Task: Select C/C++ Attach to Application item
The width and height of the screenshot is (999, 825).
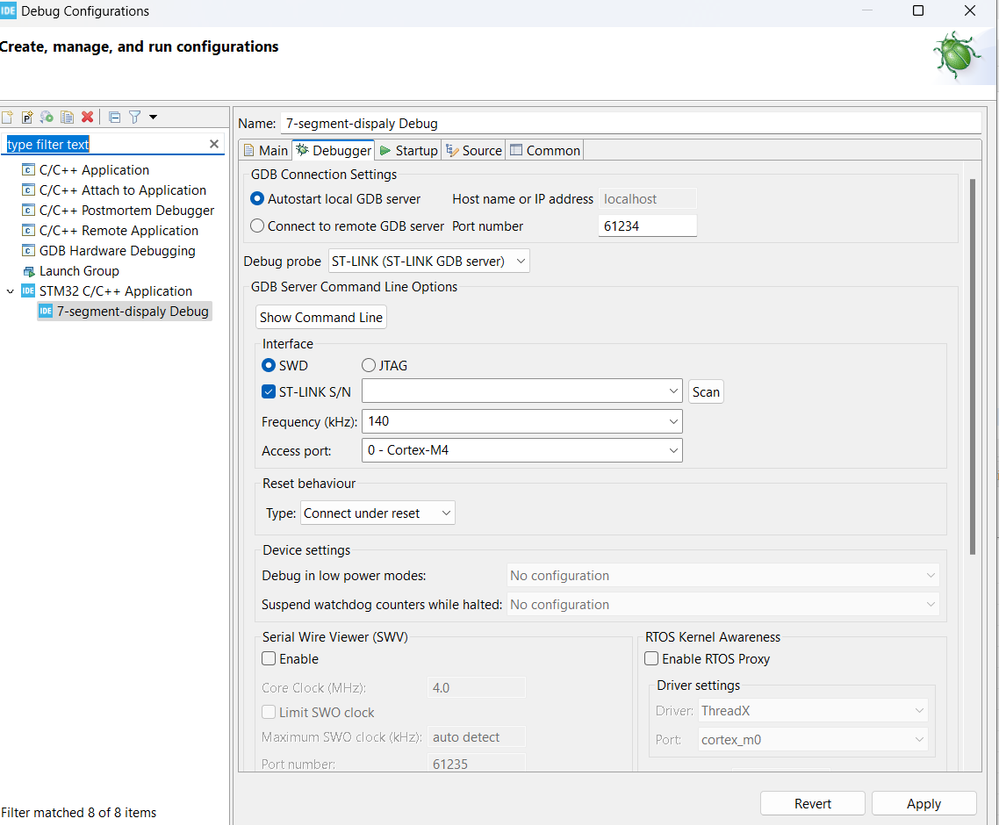Action: point(114,190)
